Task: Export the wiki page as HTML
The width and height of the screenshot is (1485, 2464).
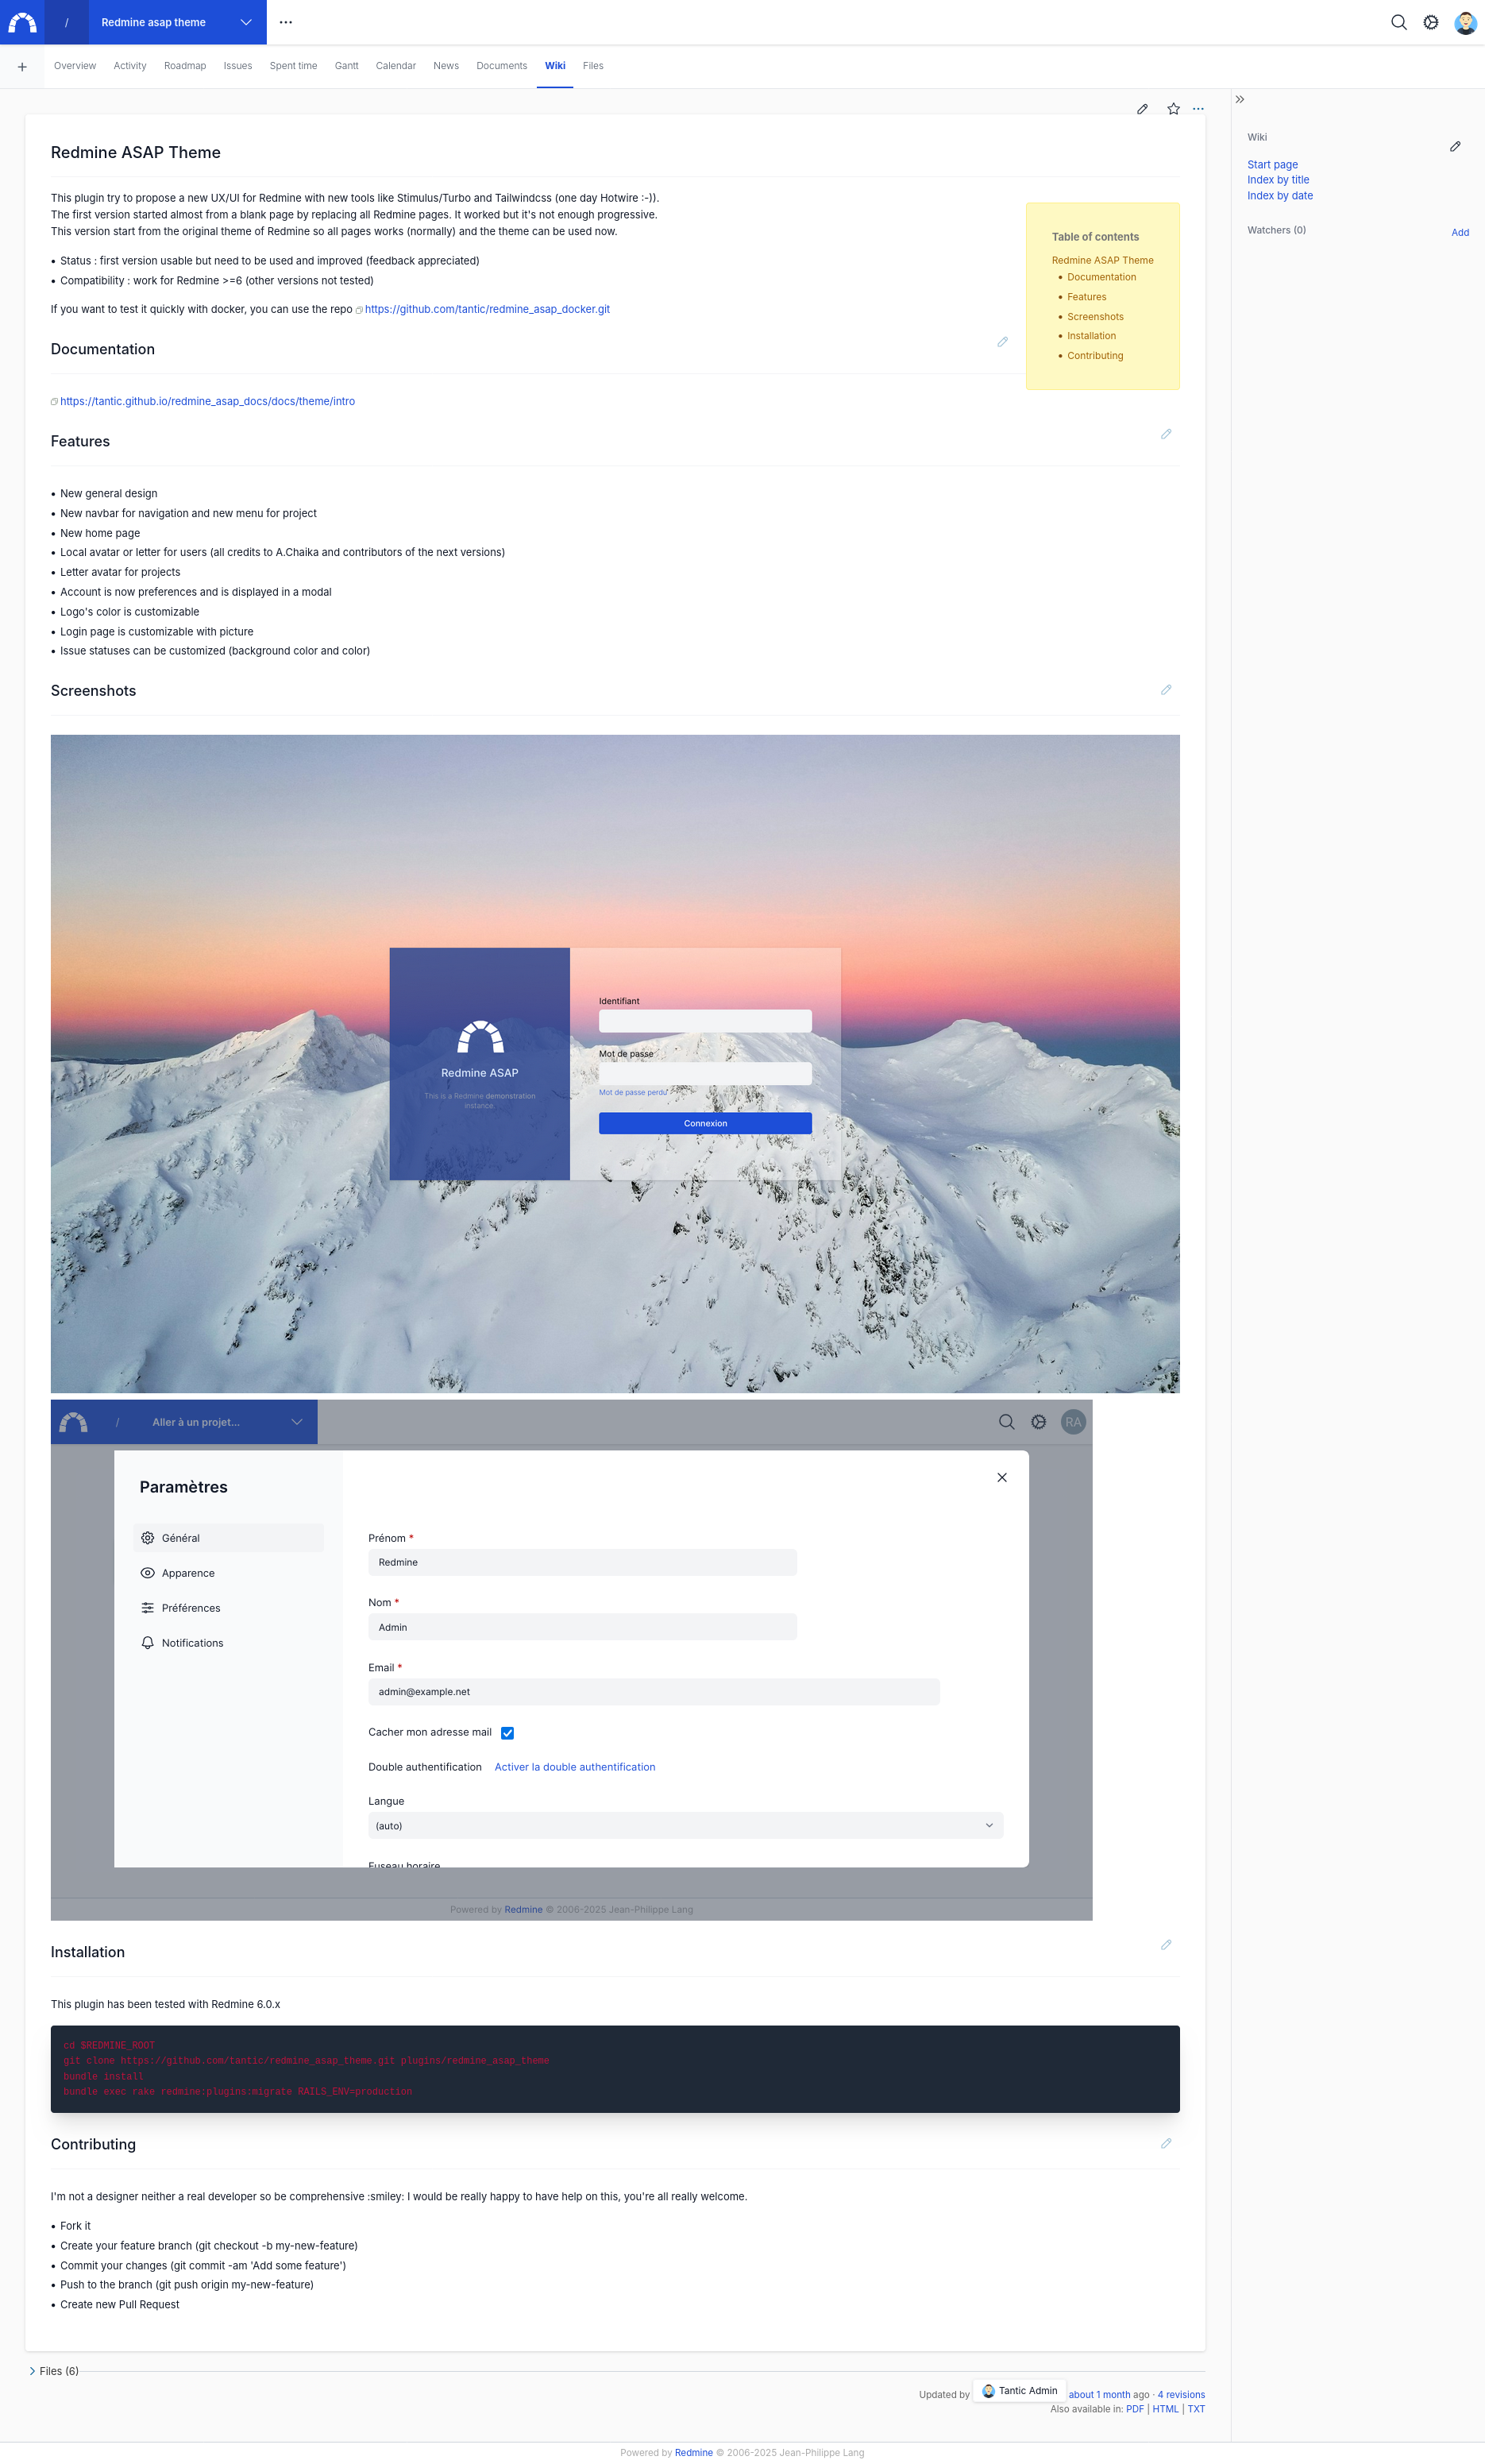Action: point(1165,2409)
